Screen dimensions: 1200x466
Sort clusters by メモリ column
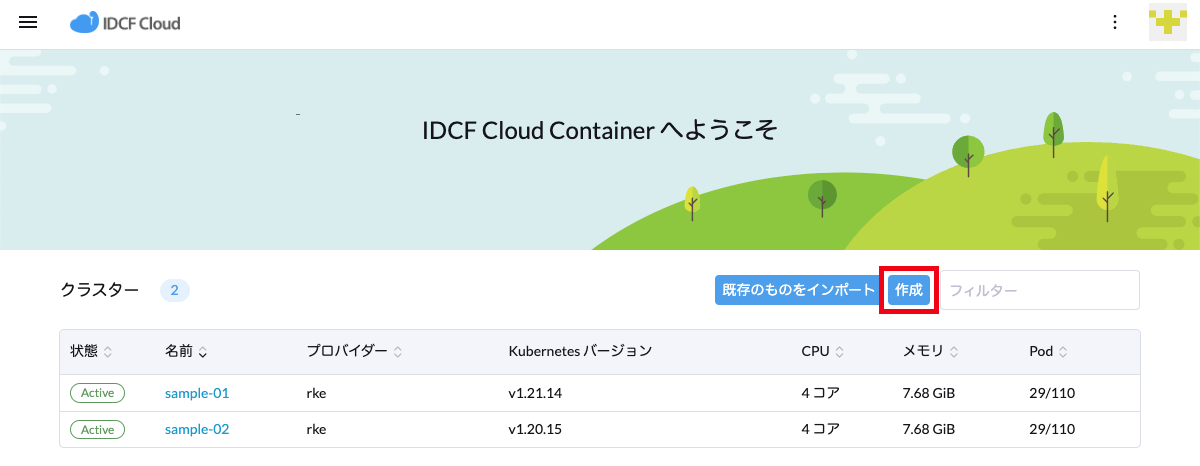pyautogui.click(x=930, y=352)
